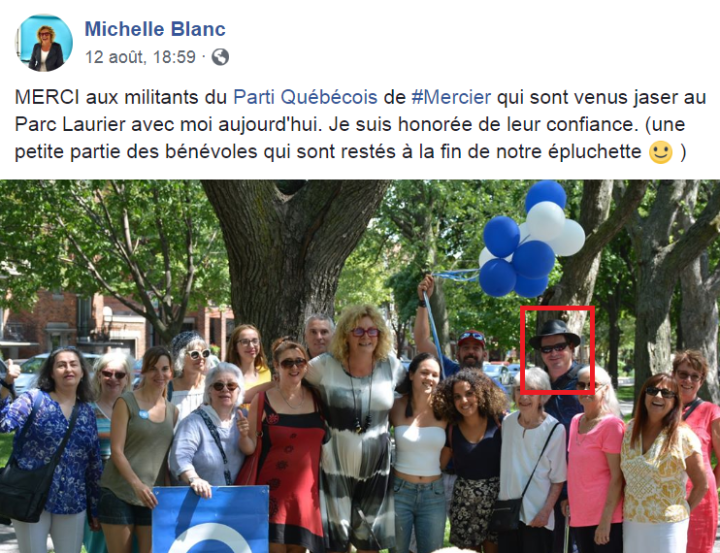Open Michelle Blanc's round profile picture
The height and width of the screenshot is (553, 720).
[45, 43]
